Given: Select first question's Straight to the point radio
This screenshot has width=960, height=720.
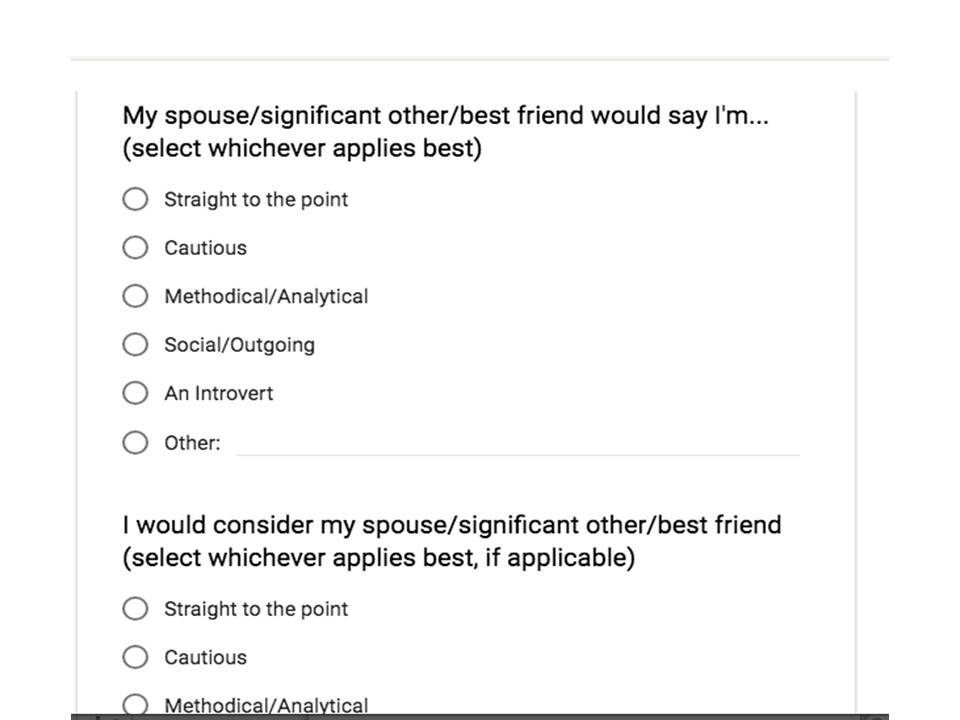Looking at the screenshot, I should point(135,199).
